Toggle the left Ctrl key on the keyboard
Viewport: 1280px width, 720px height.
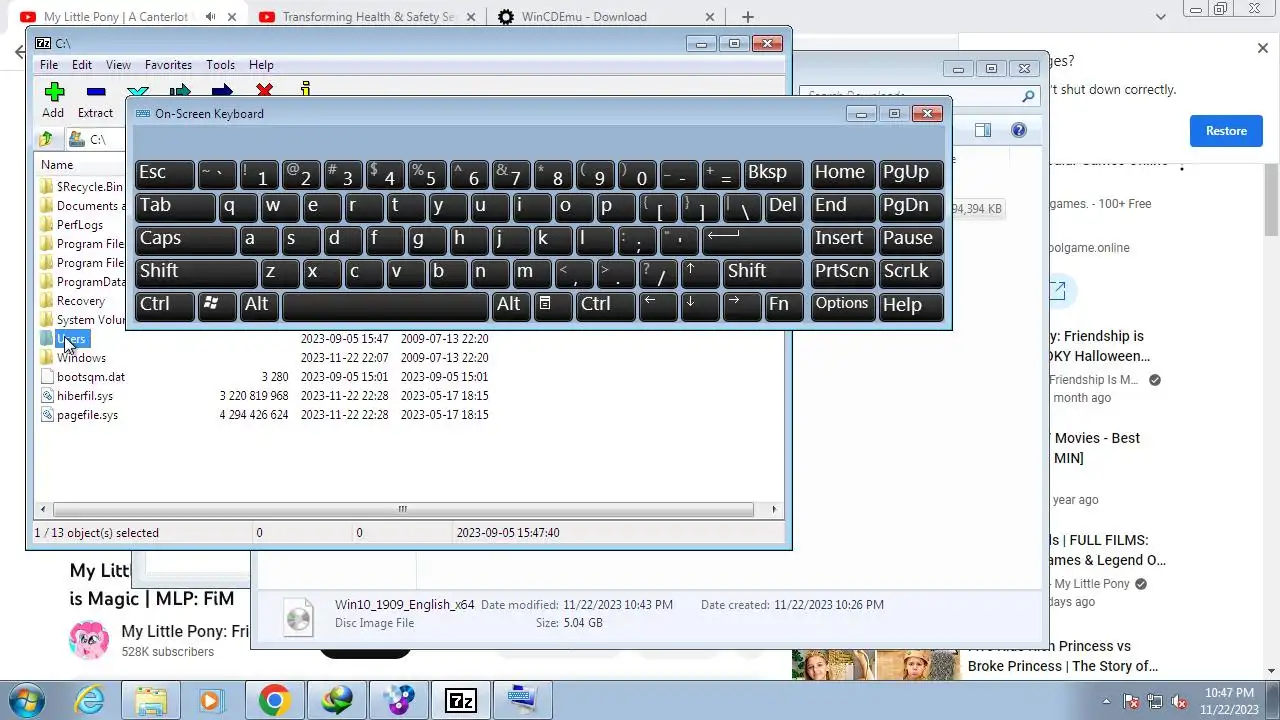click(x=165, y=306)
